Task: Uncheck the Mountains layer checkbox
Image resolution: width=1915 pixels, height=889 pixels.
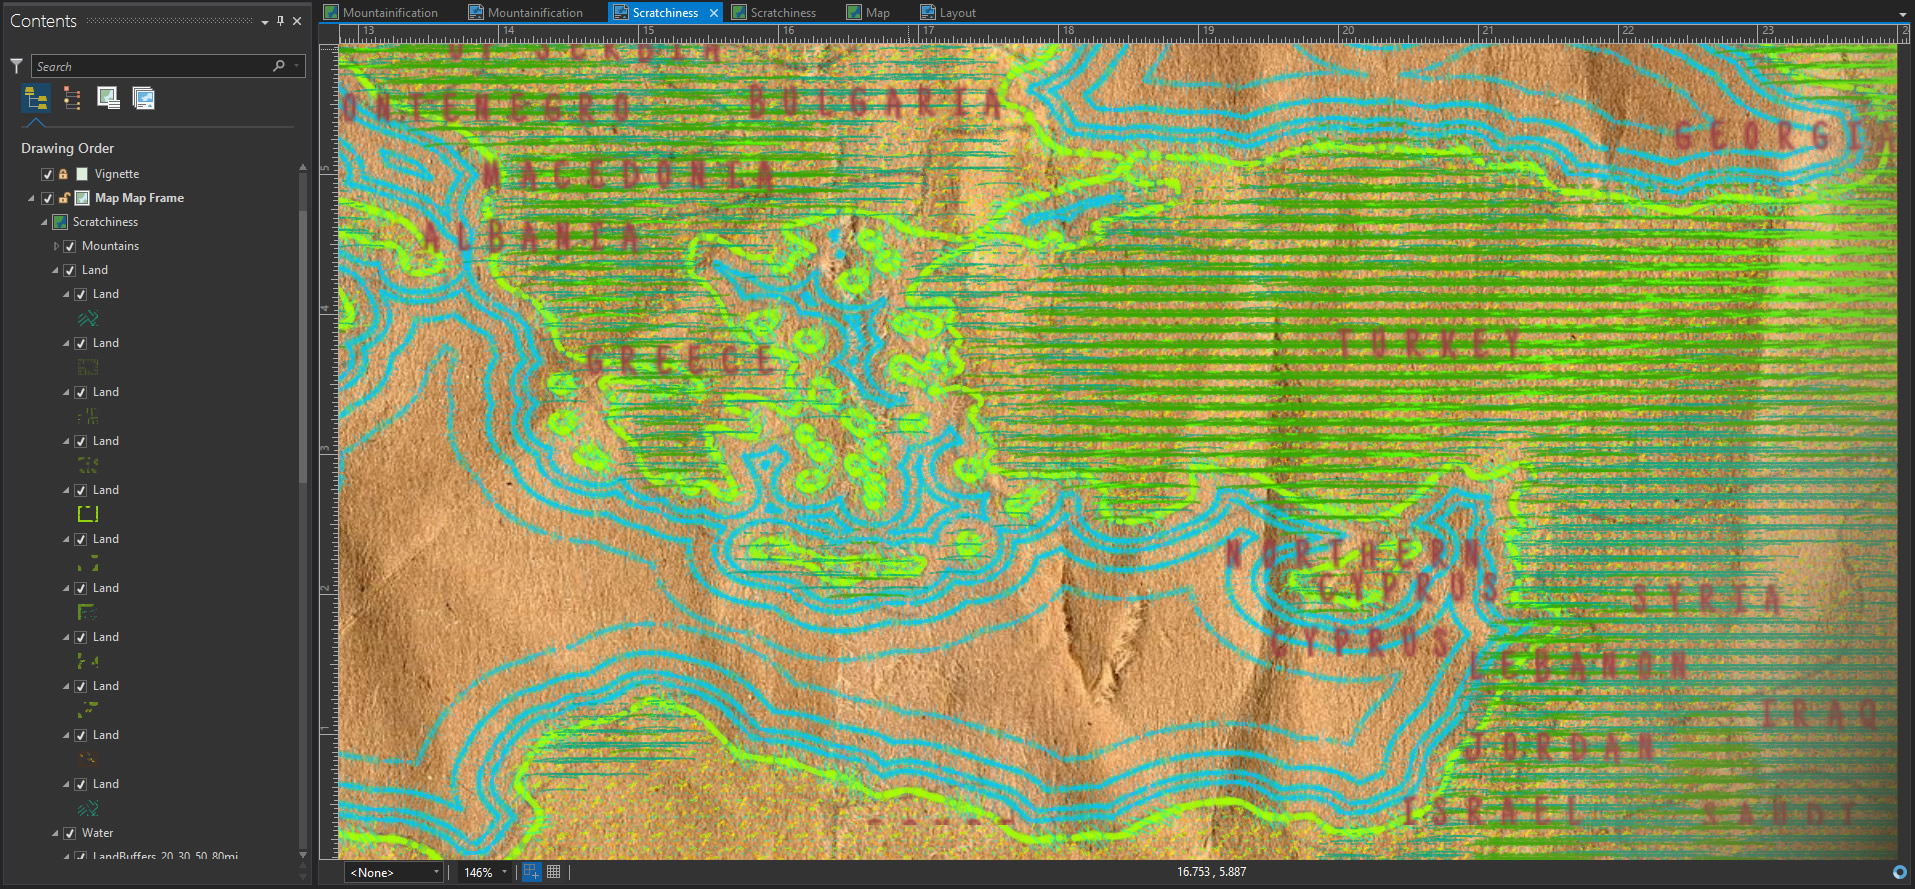Action: (70, 246)
